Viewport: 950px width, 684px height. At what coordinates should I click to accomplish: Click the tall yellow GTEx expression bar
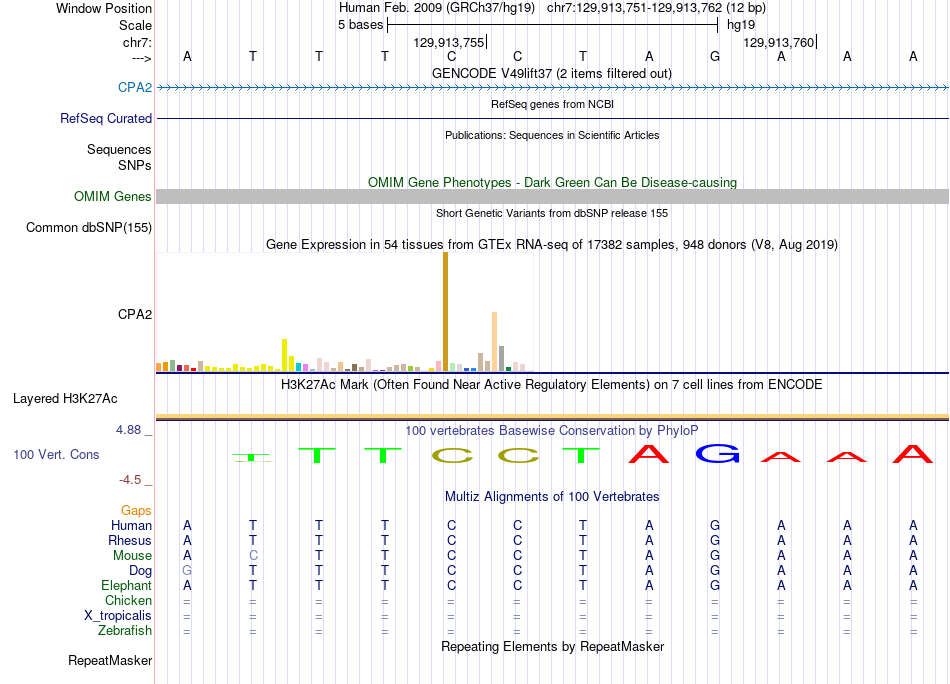[285, 354]
